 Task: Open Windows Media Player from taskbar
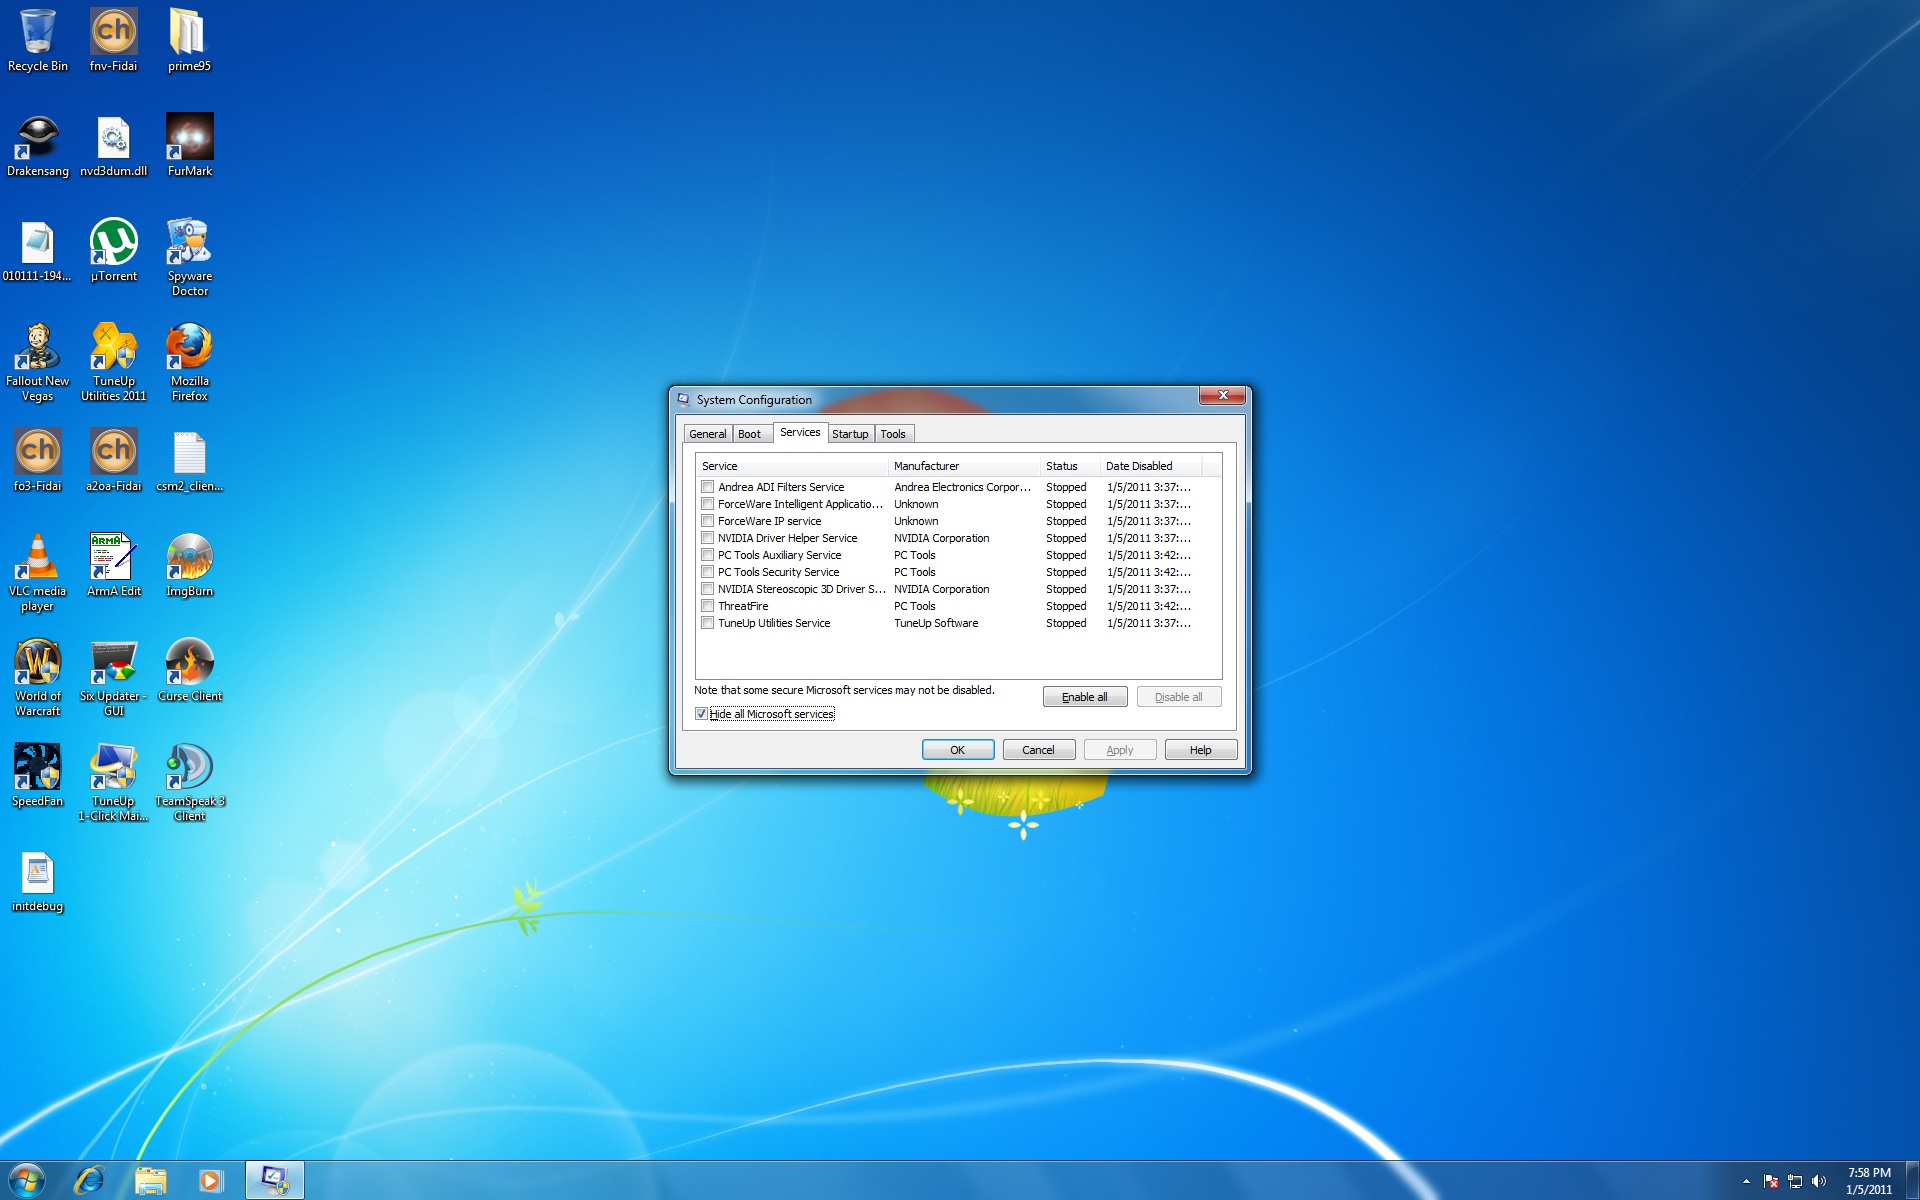[x=211, y=1180]
